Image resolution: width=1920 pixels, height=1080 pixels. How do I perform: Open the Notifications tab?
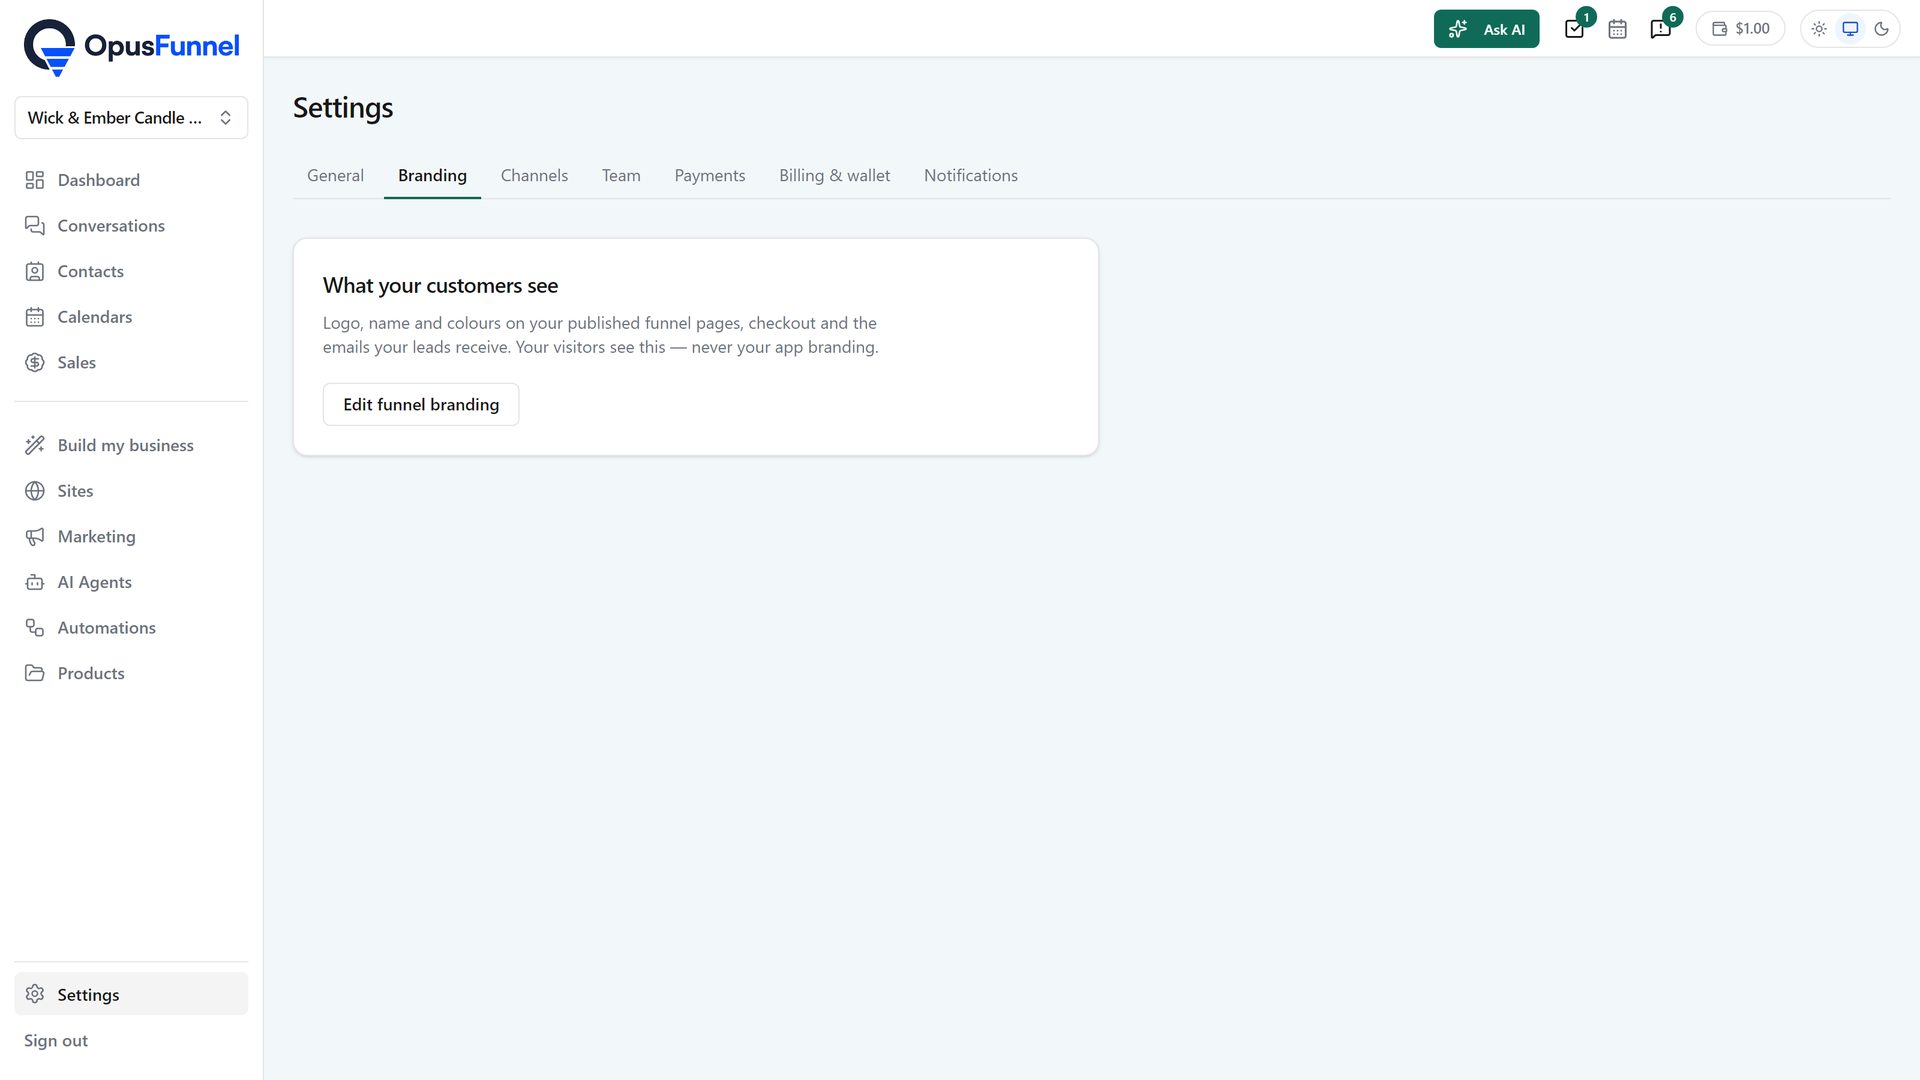(970, 176)
